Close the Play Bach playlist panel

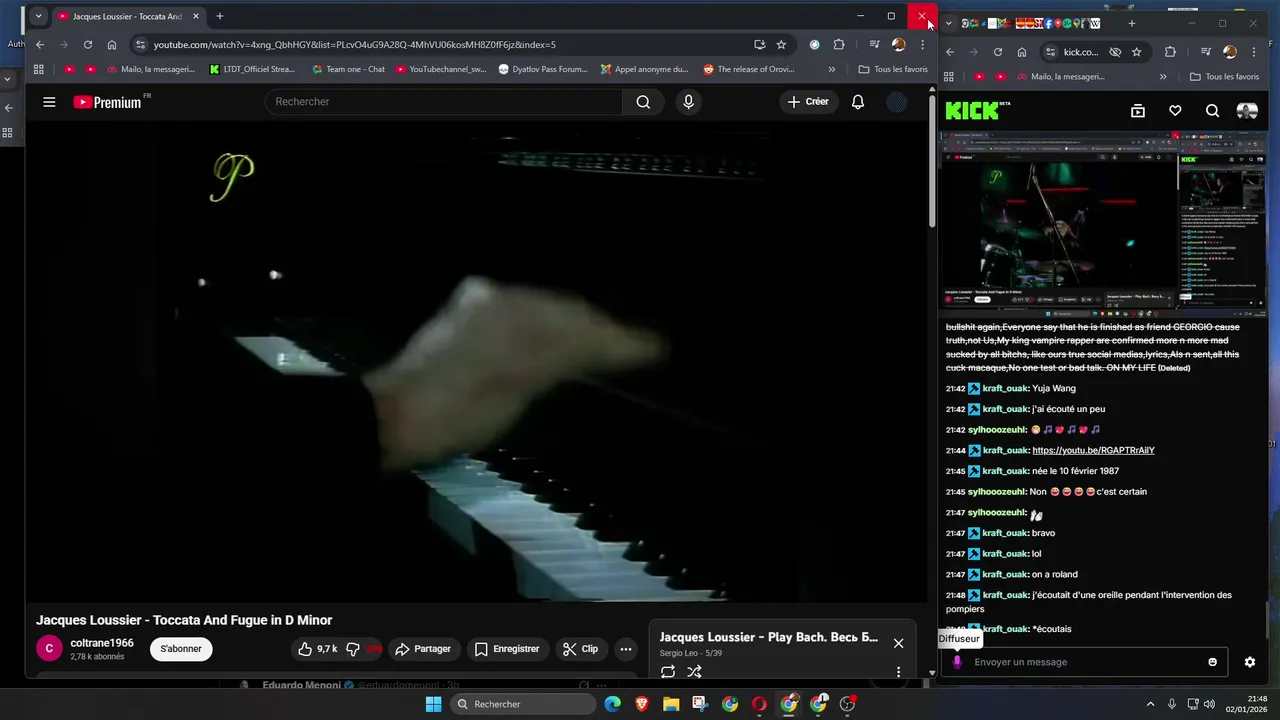(x=898, y=643)
